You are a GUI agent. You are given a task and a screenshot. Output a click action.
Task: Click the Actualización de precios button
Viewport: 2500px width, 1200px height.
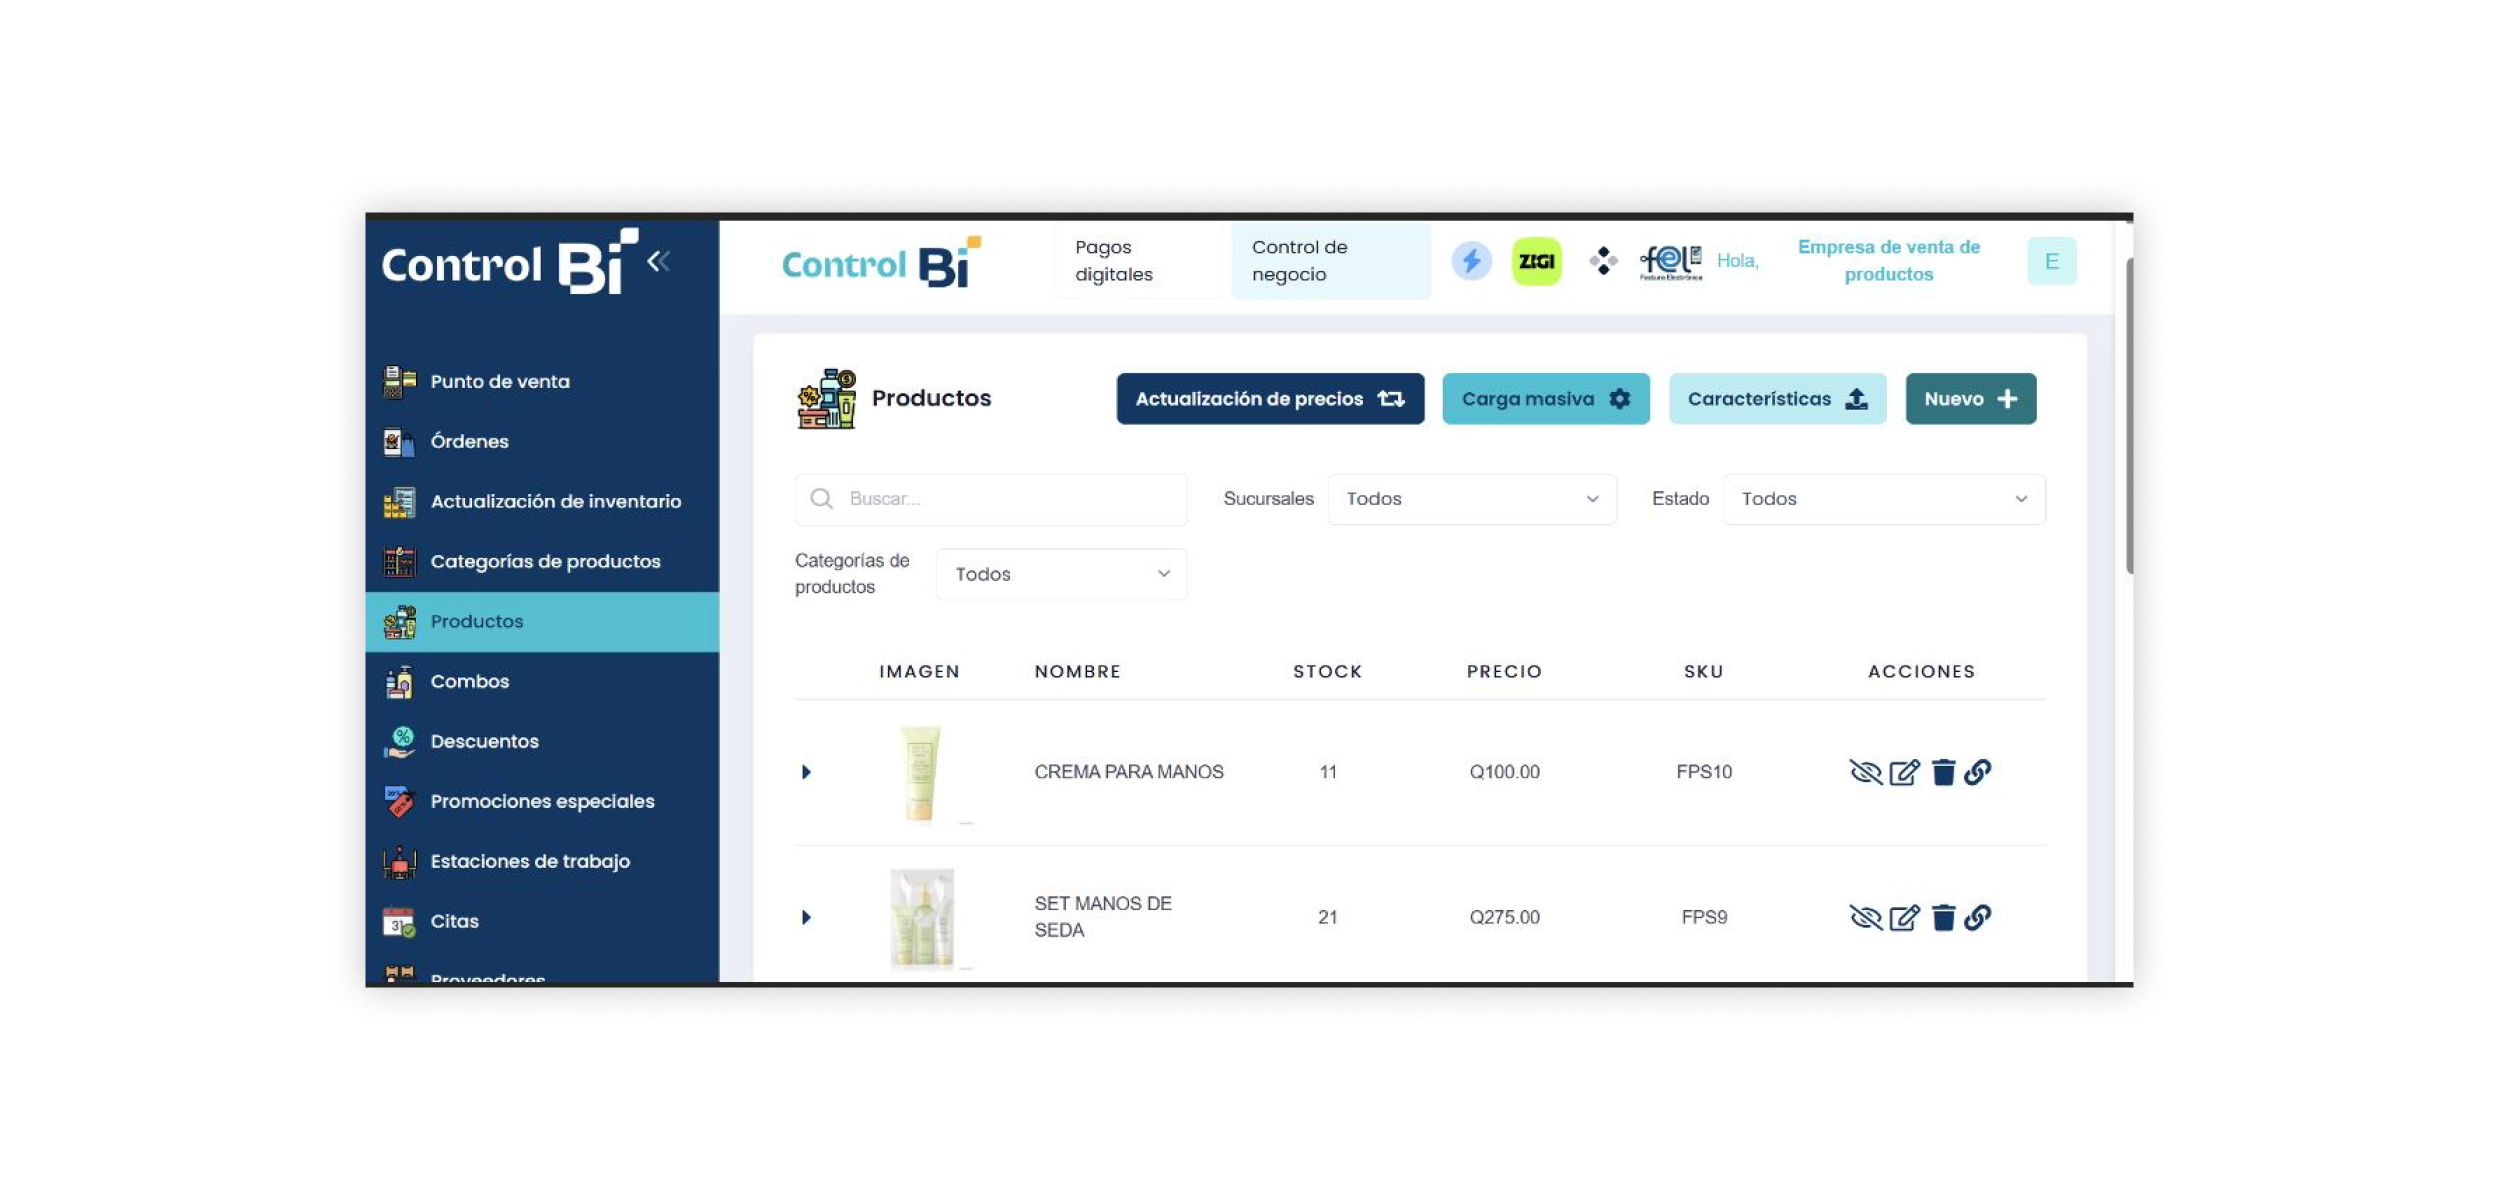(x=1270, y=398)
